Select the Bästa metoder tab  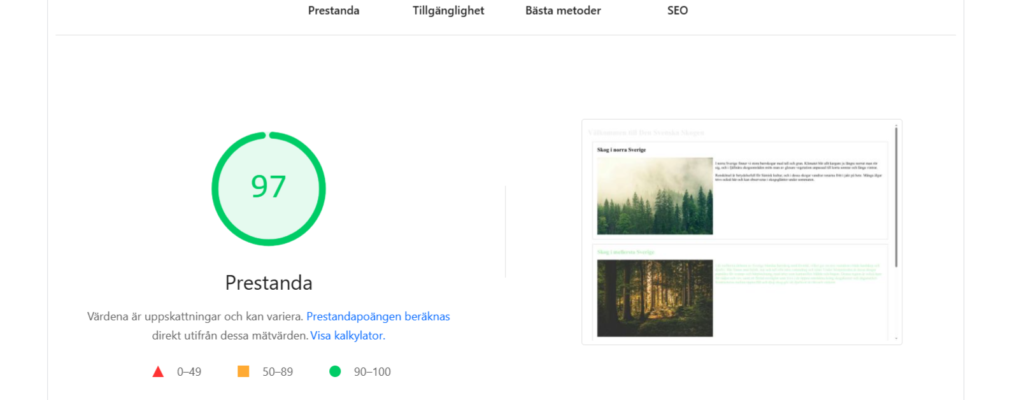click(562, 11)
